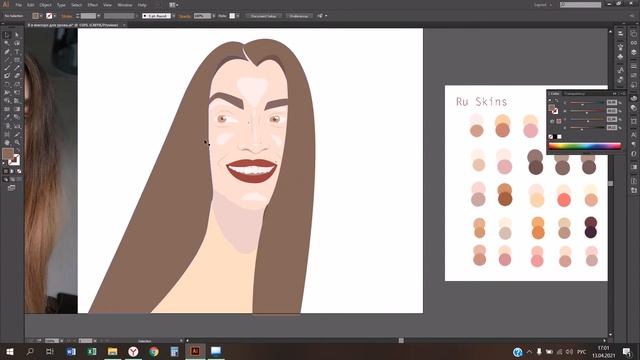Click the stroke weight input field
This screenshot has height=360, width=640.
tap(88, 16)
